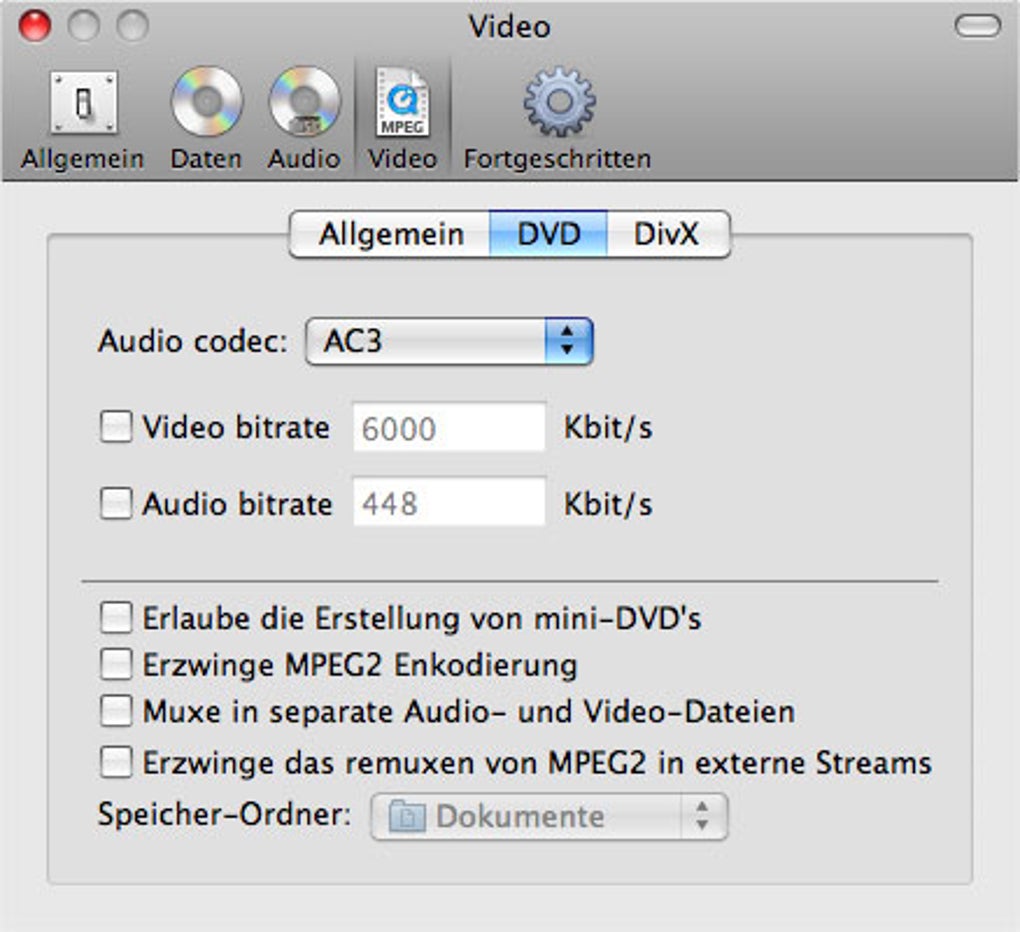Open the Fortgeschritten gear icon
The height and width of the screenshot is (932, 1020).
[558, 104]
